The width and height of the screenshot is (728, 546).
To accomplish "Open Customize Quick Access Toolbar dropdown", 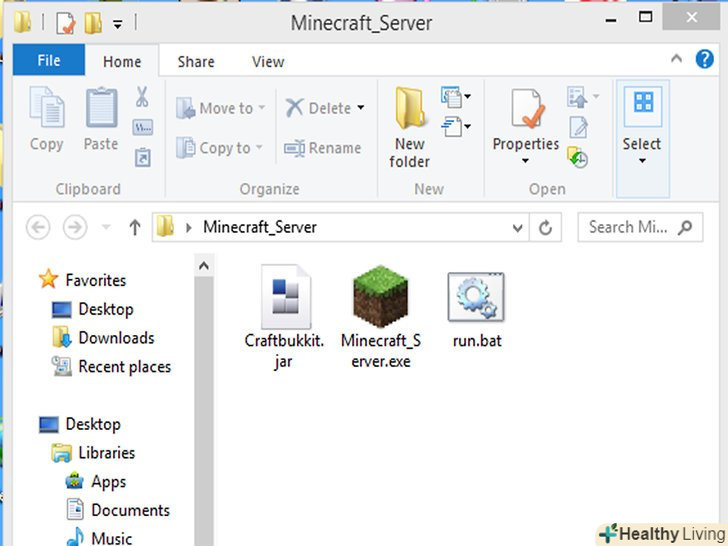I will click(117, 24).
